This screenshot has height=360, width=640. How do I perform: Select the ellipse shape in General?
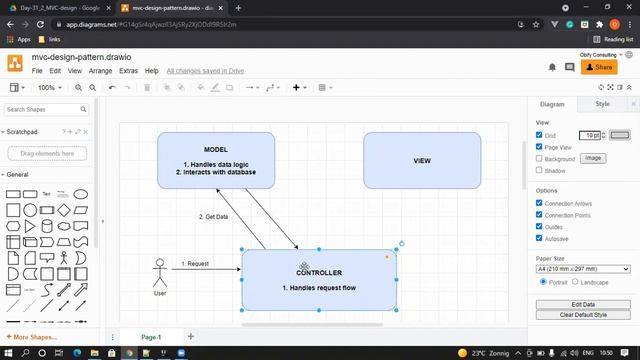(80, 194)
